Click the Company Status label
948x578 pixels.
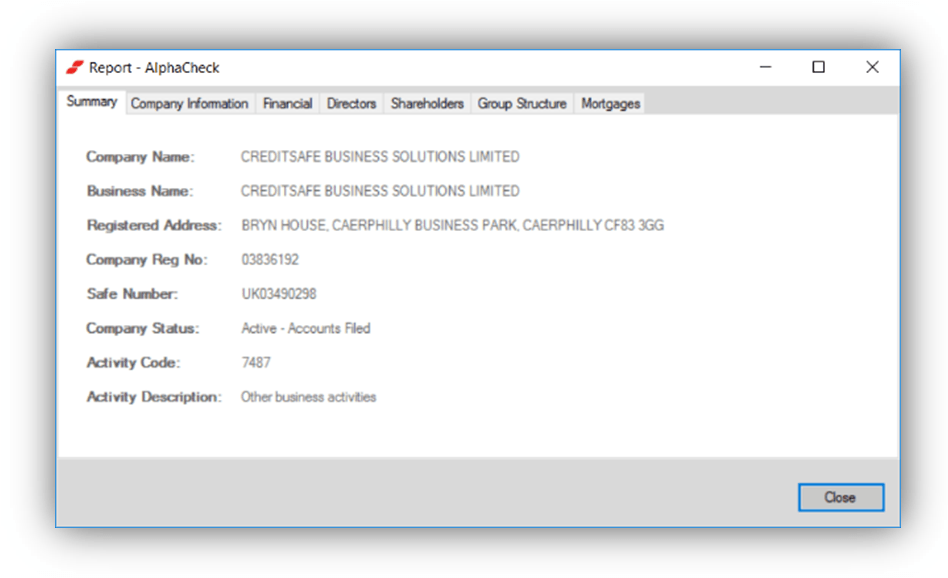pyautogui.click(x=143, y=328)
